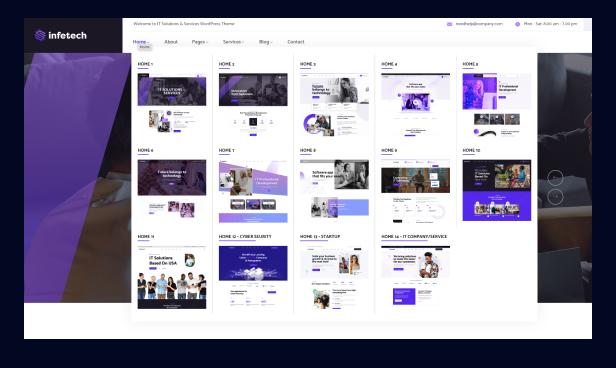Click the Welcome to IT Solutions text
The height and width of the screenshot is (368, 616).
click(184, 24)
